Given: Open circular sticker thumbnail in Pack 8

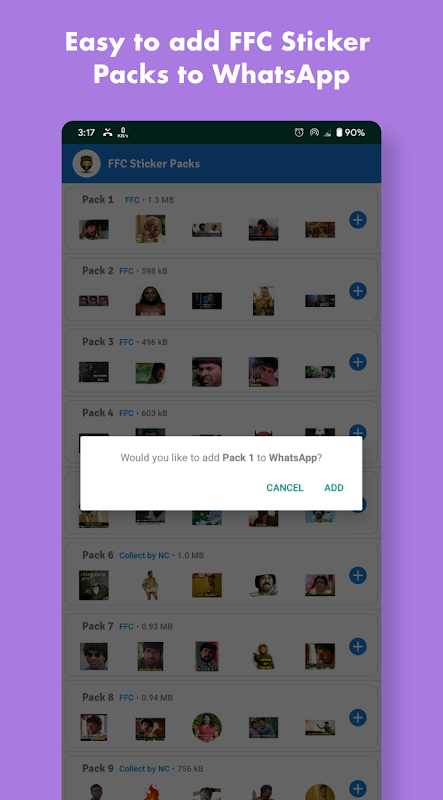Looking at the screenshot, I should tap(207, 727).
